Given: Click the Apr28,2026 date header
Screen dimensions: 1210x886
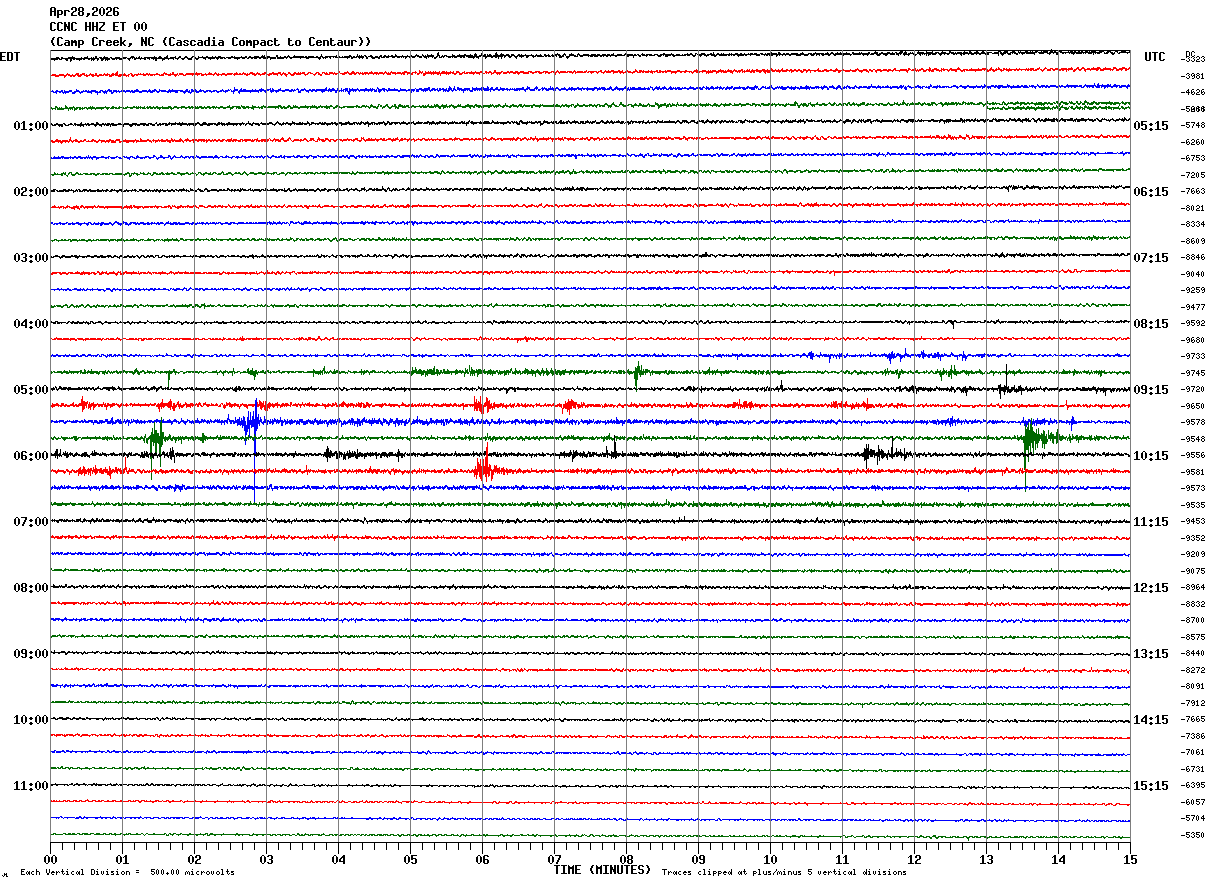Looking at the screenshot, I should coord(84,12).
